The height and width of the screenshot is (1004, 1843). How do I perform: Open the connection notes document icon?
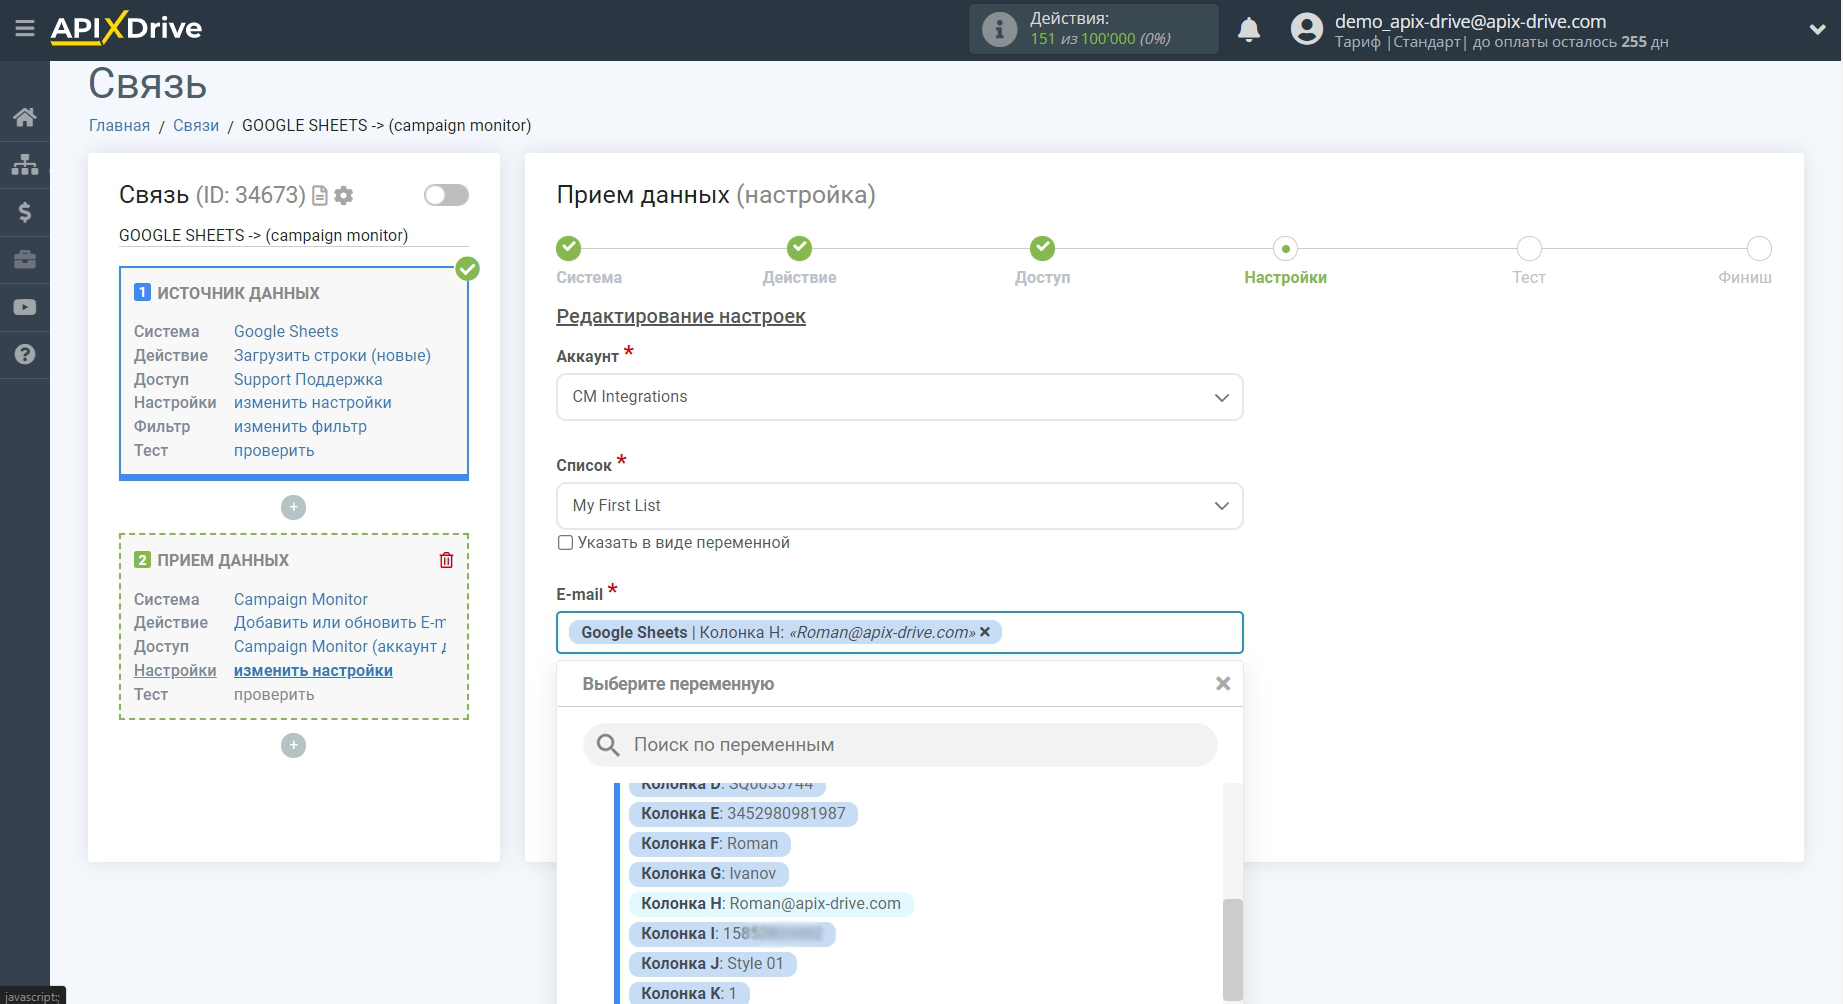pyautogui.click(x=320, y=195)
